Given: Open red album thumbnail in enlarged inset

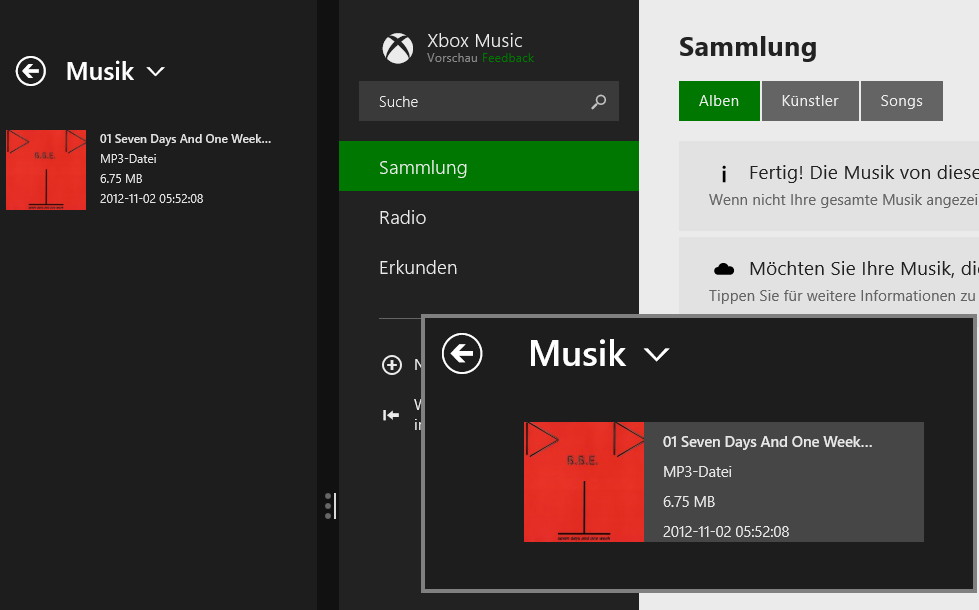Looking at the screenshot, I should (584, 482).
